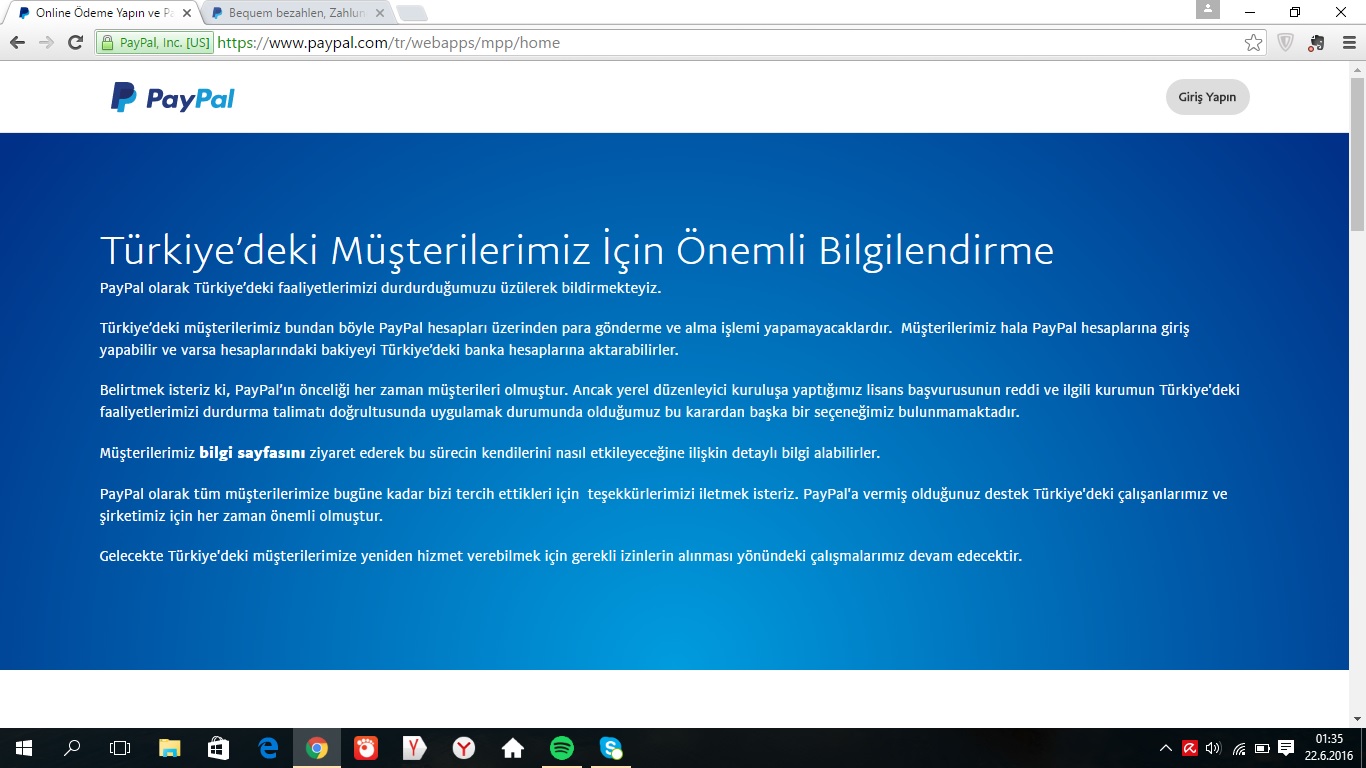The image size is (1366, 768).
Task: Open the square Yandex taskbar icon
Action: 415,748
